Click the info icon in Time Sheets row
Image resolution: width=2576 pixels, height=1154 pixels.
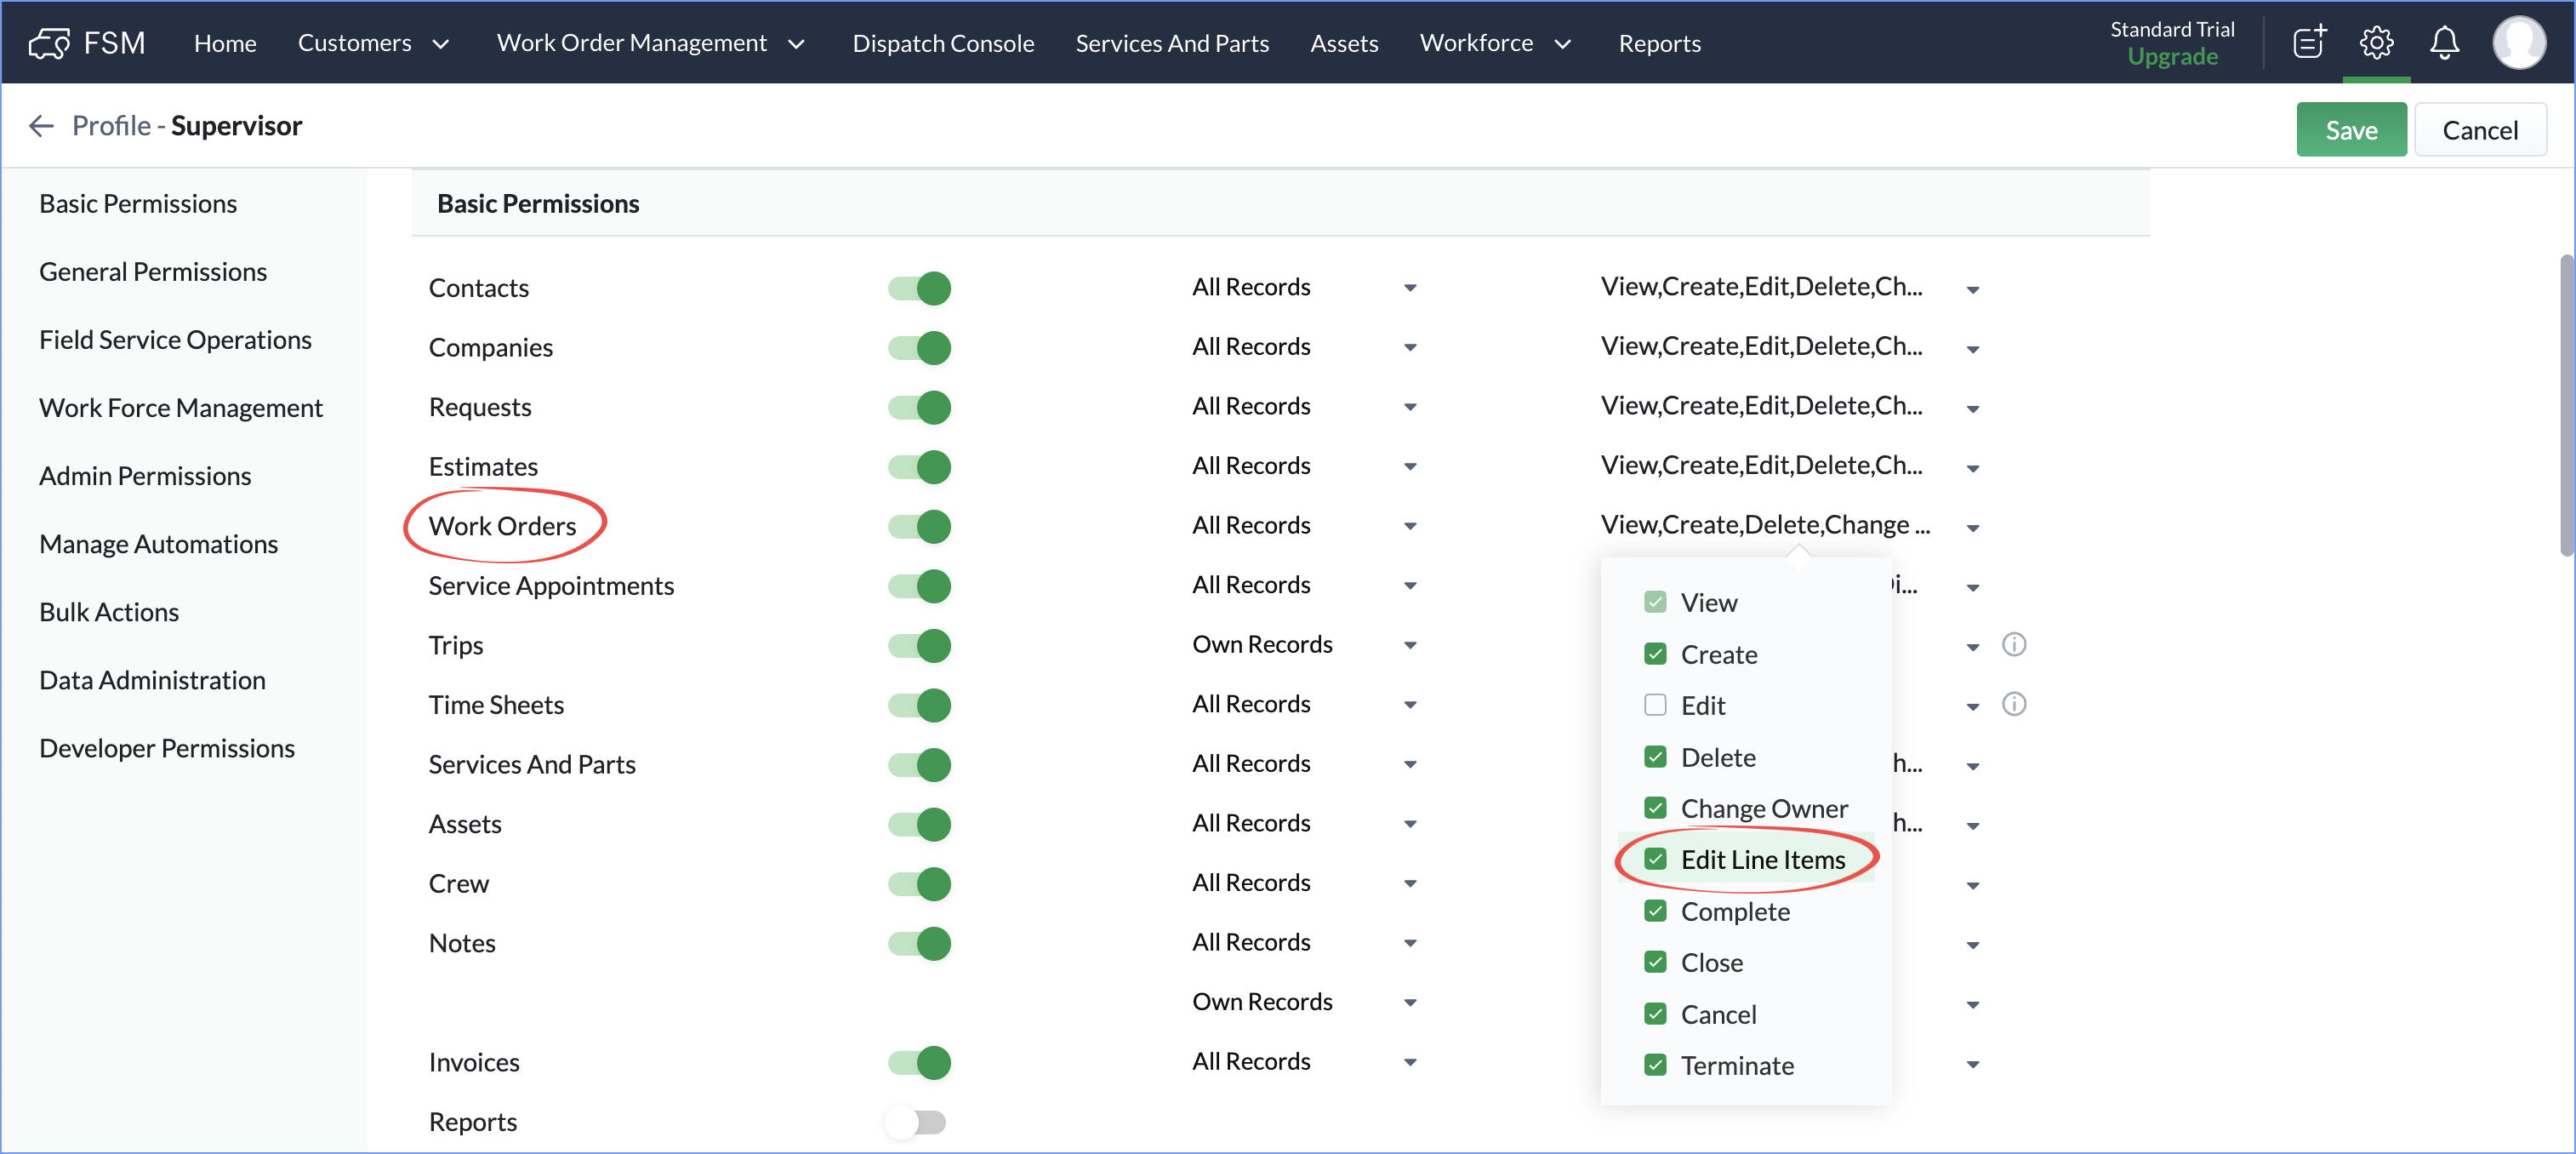[2014, 704]
